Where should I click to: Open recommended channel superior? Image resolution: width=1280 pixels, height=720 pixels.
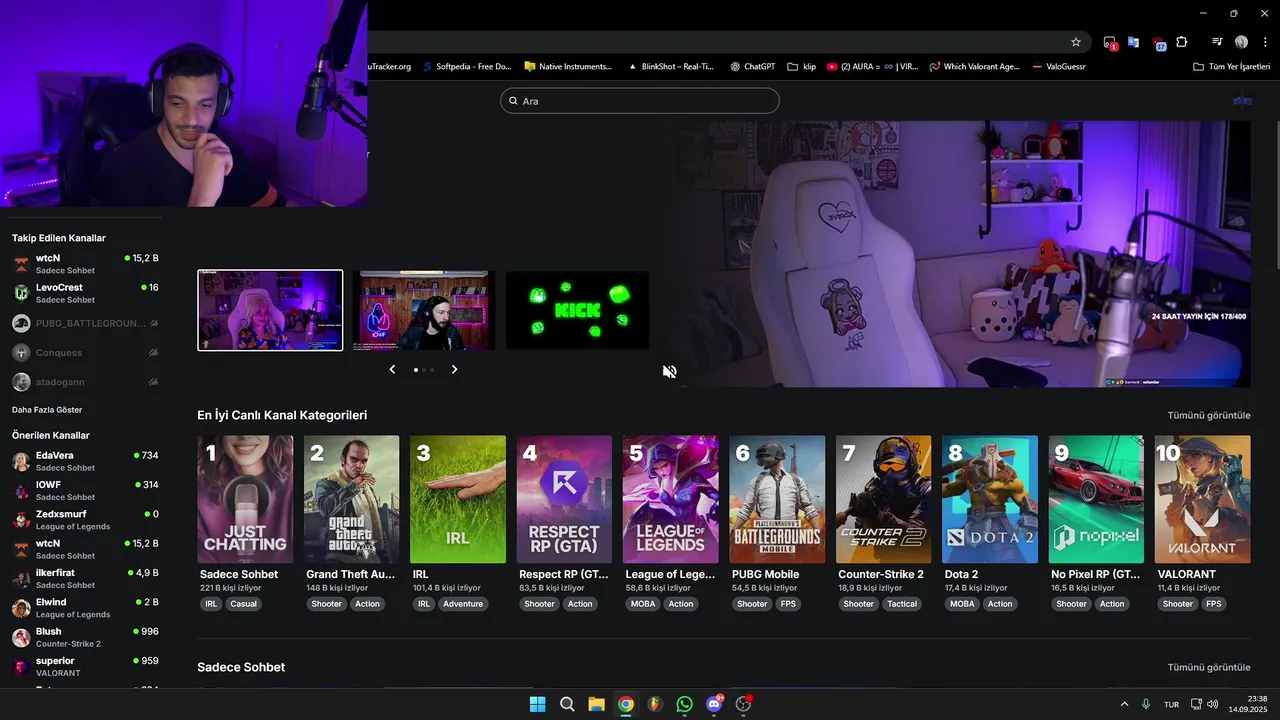85,666
